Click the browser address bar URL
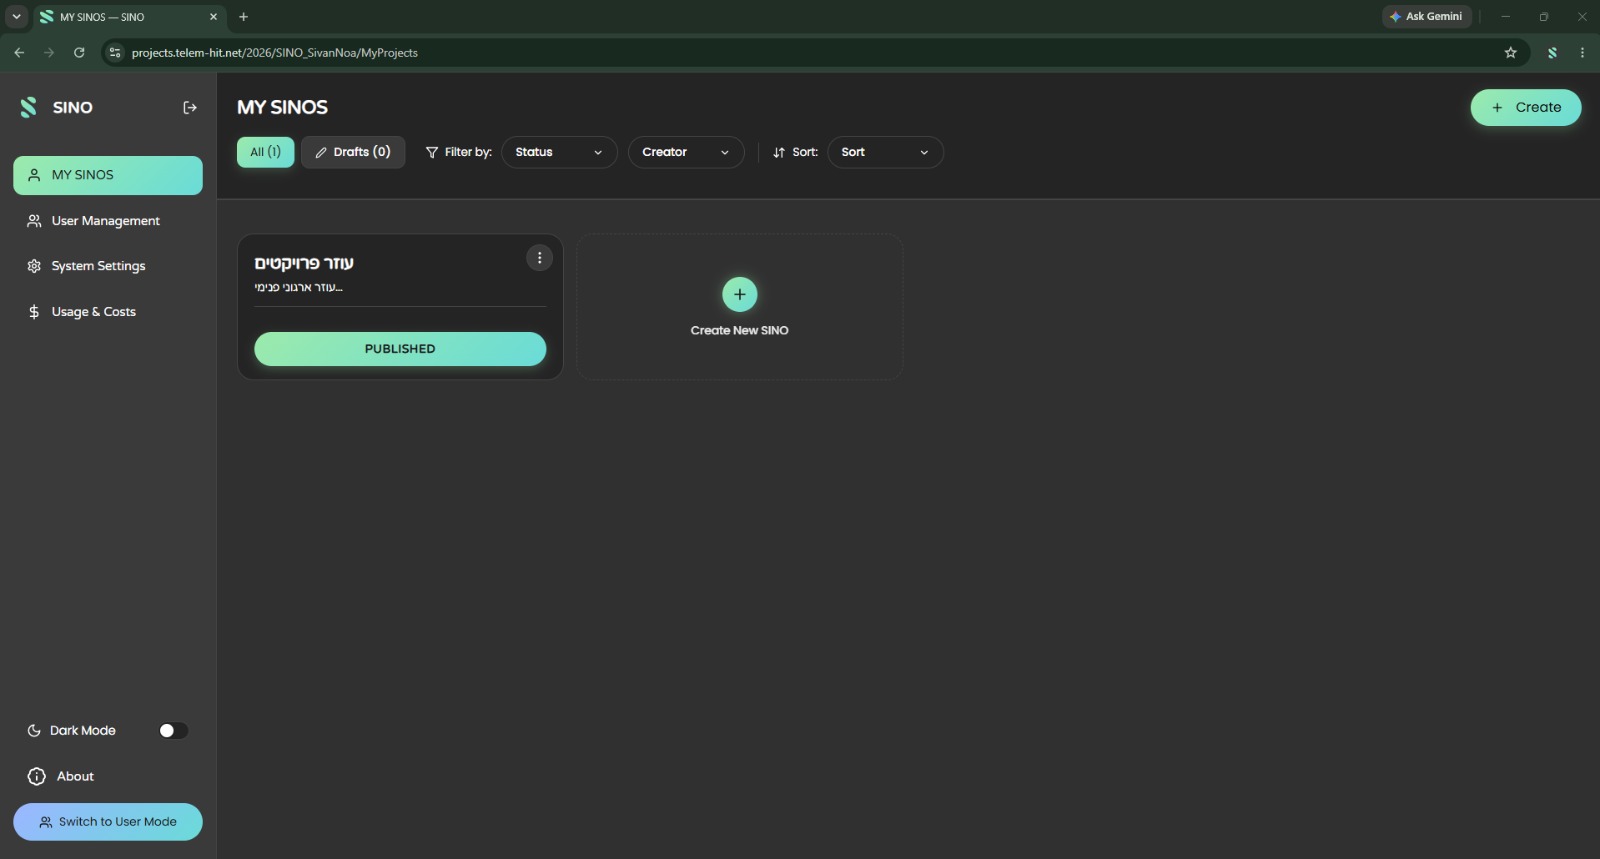1600x859 pixels. (x=275, y=52)
